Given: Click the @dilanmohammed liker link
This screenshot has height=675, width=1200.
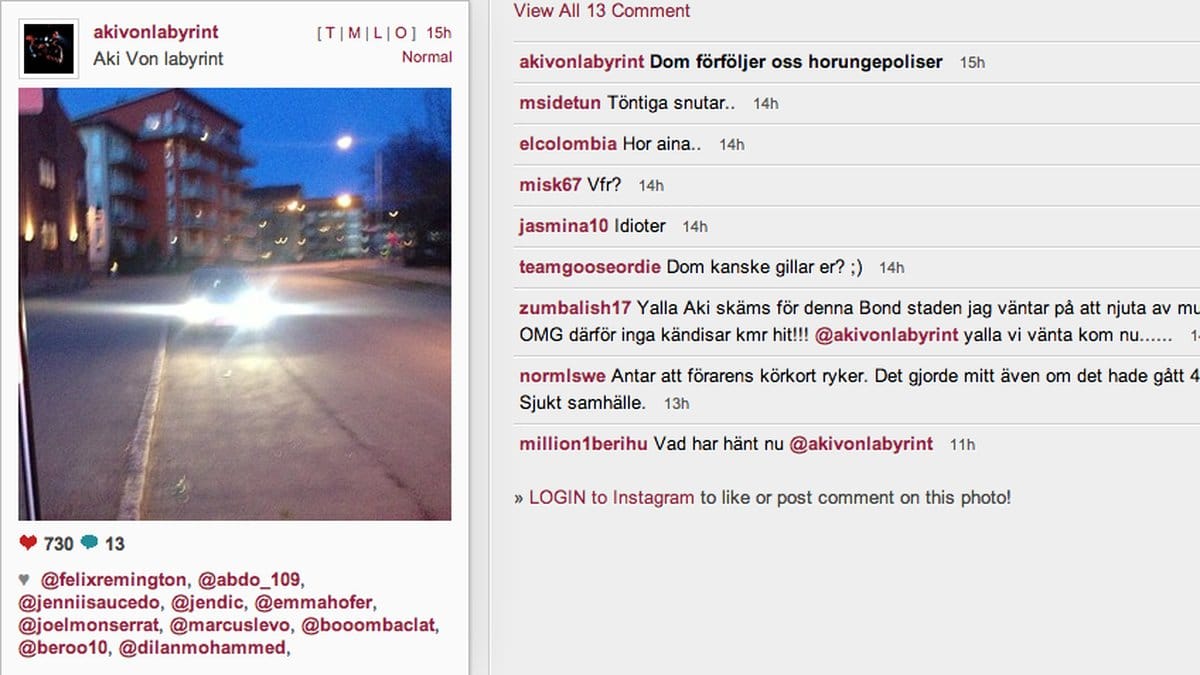Looking at the screenshot, I should pyautogui.click(x=203, y=648).
